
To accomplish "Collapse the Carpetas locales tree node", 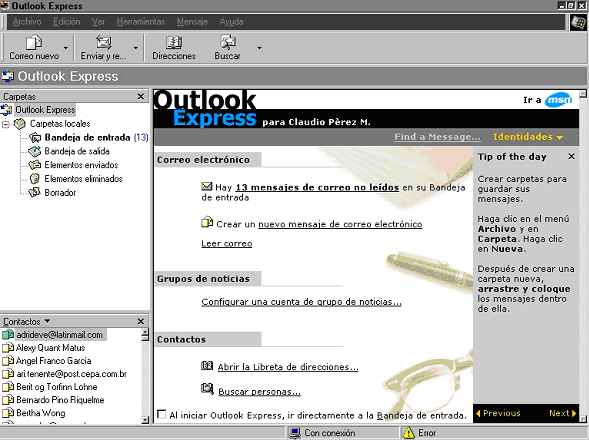I will coord(6,124).
